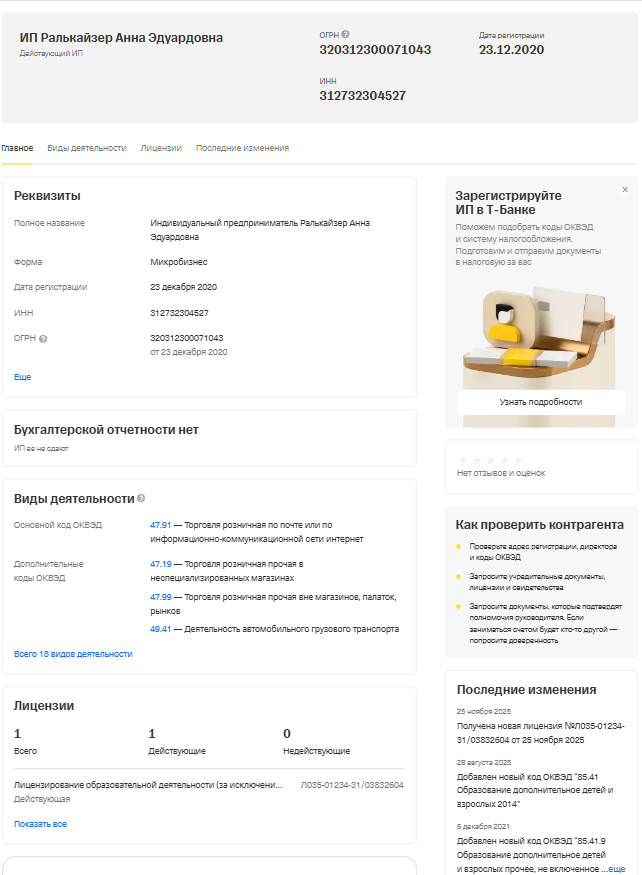Open OKVED code 49.41 link
The height and width of the screenshot is (875, 642).
(160, 629)
